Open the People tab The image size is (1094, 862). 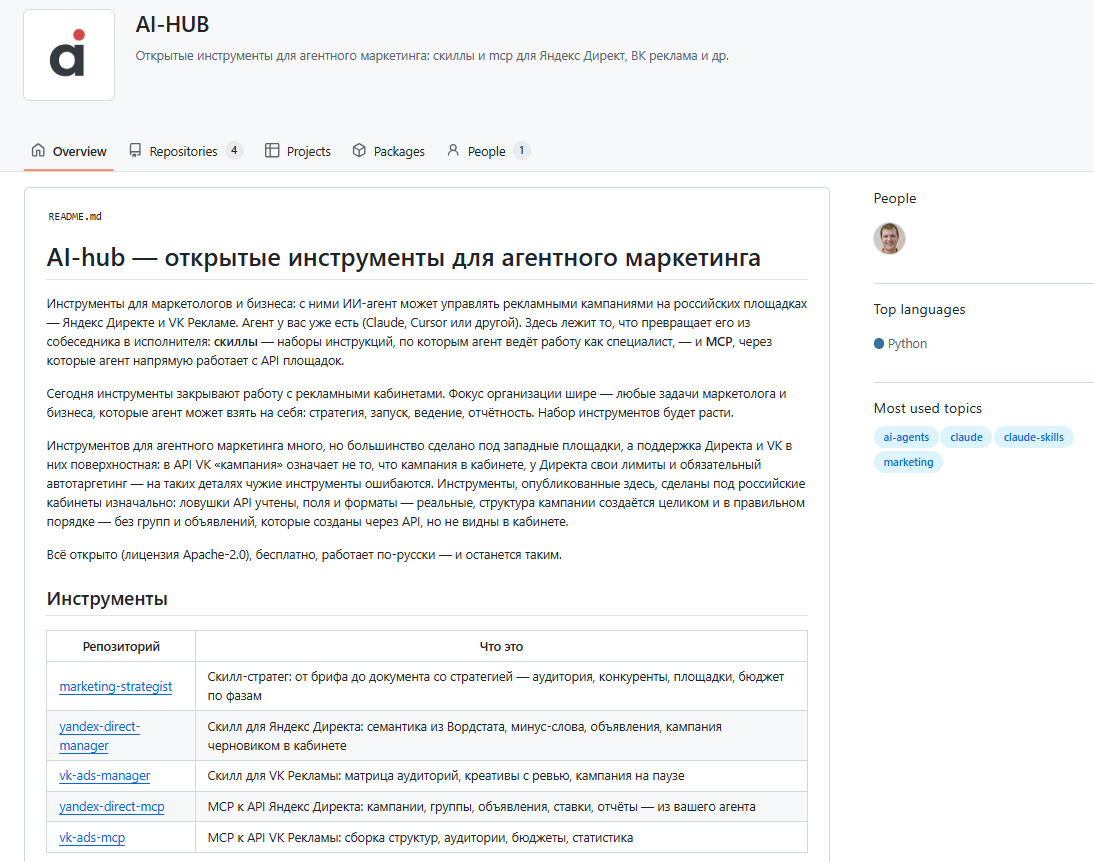click(x=488, y=151)
